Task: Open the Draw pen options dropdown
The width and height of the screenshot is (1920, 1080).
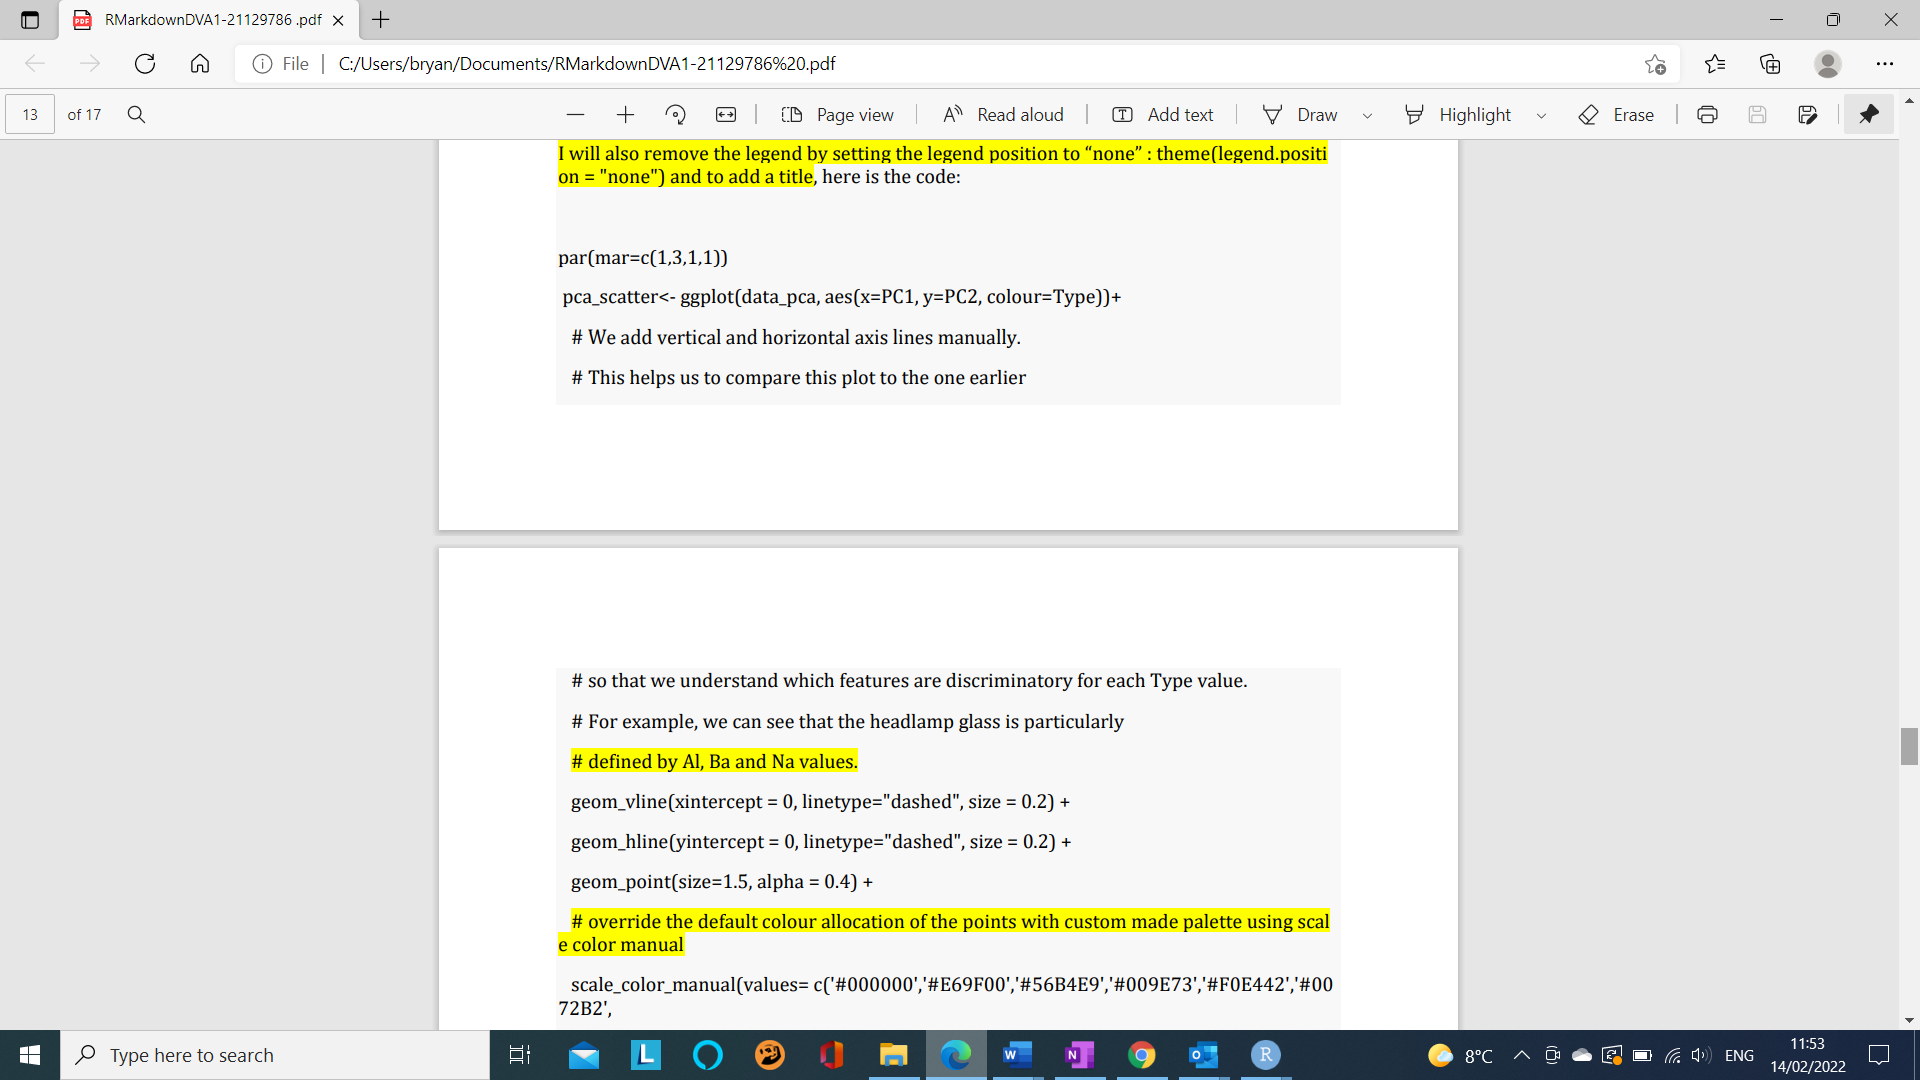Action: pos(1368,114)
